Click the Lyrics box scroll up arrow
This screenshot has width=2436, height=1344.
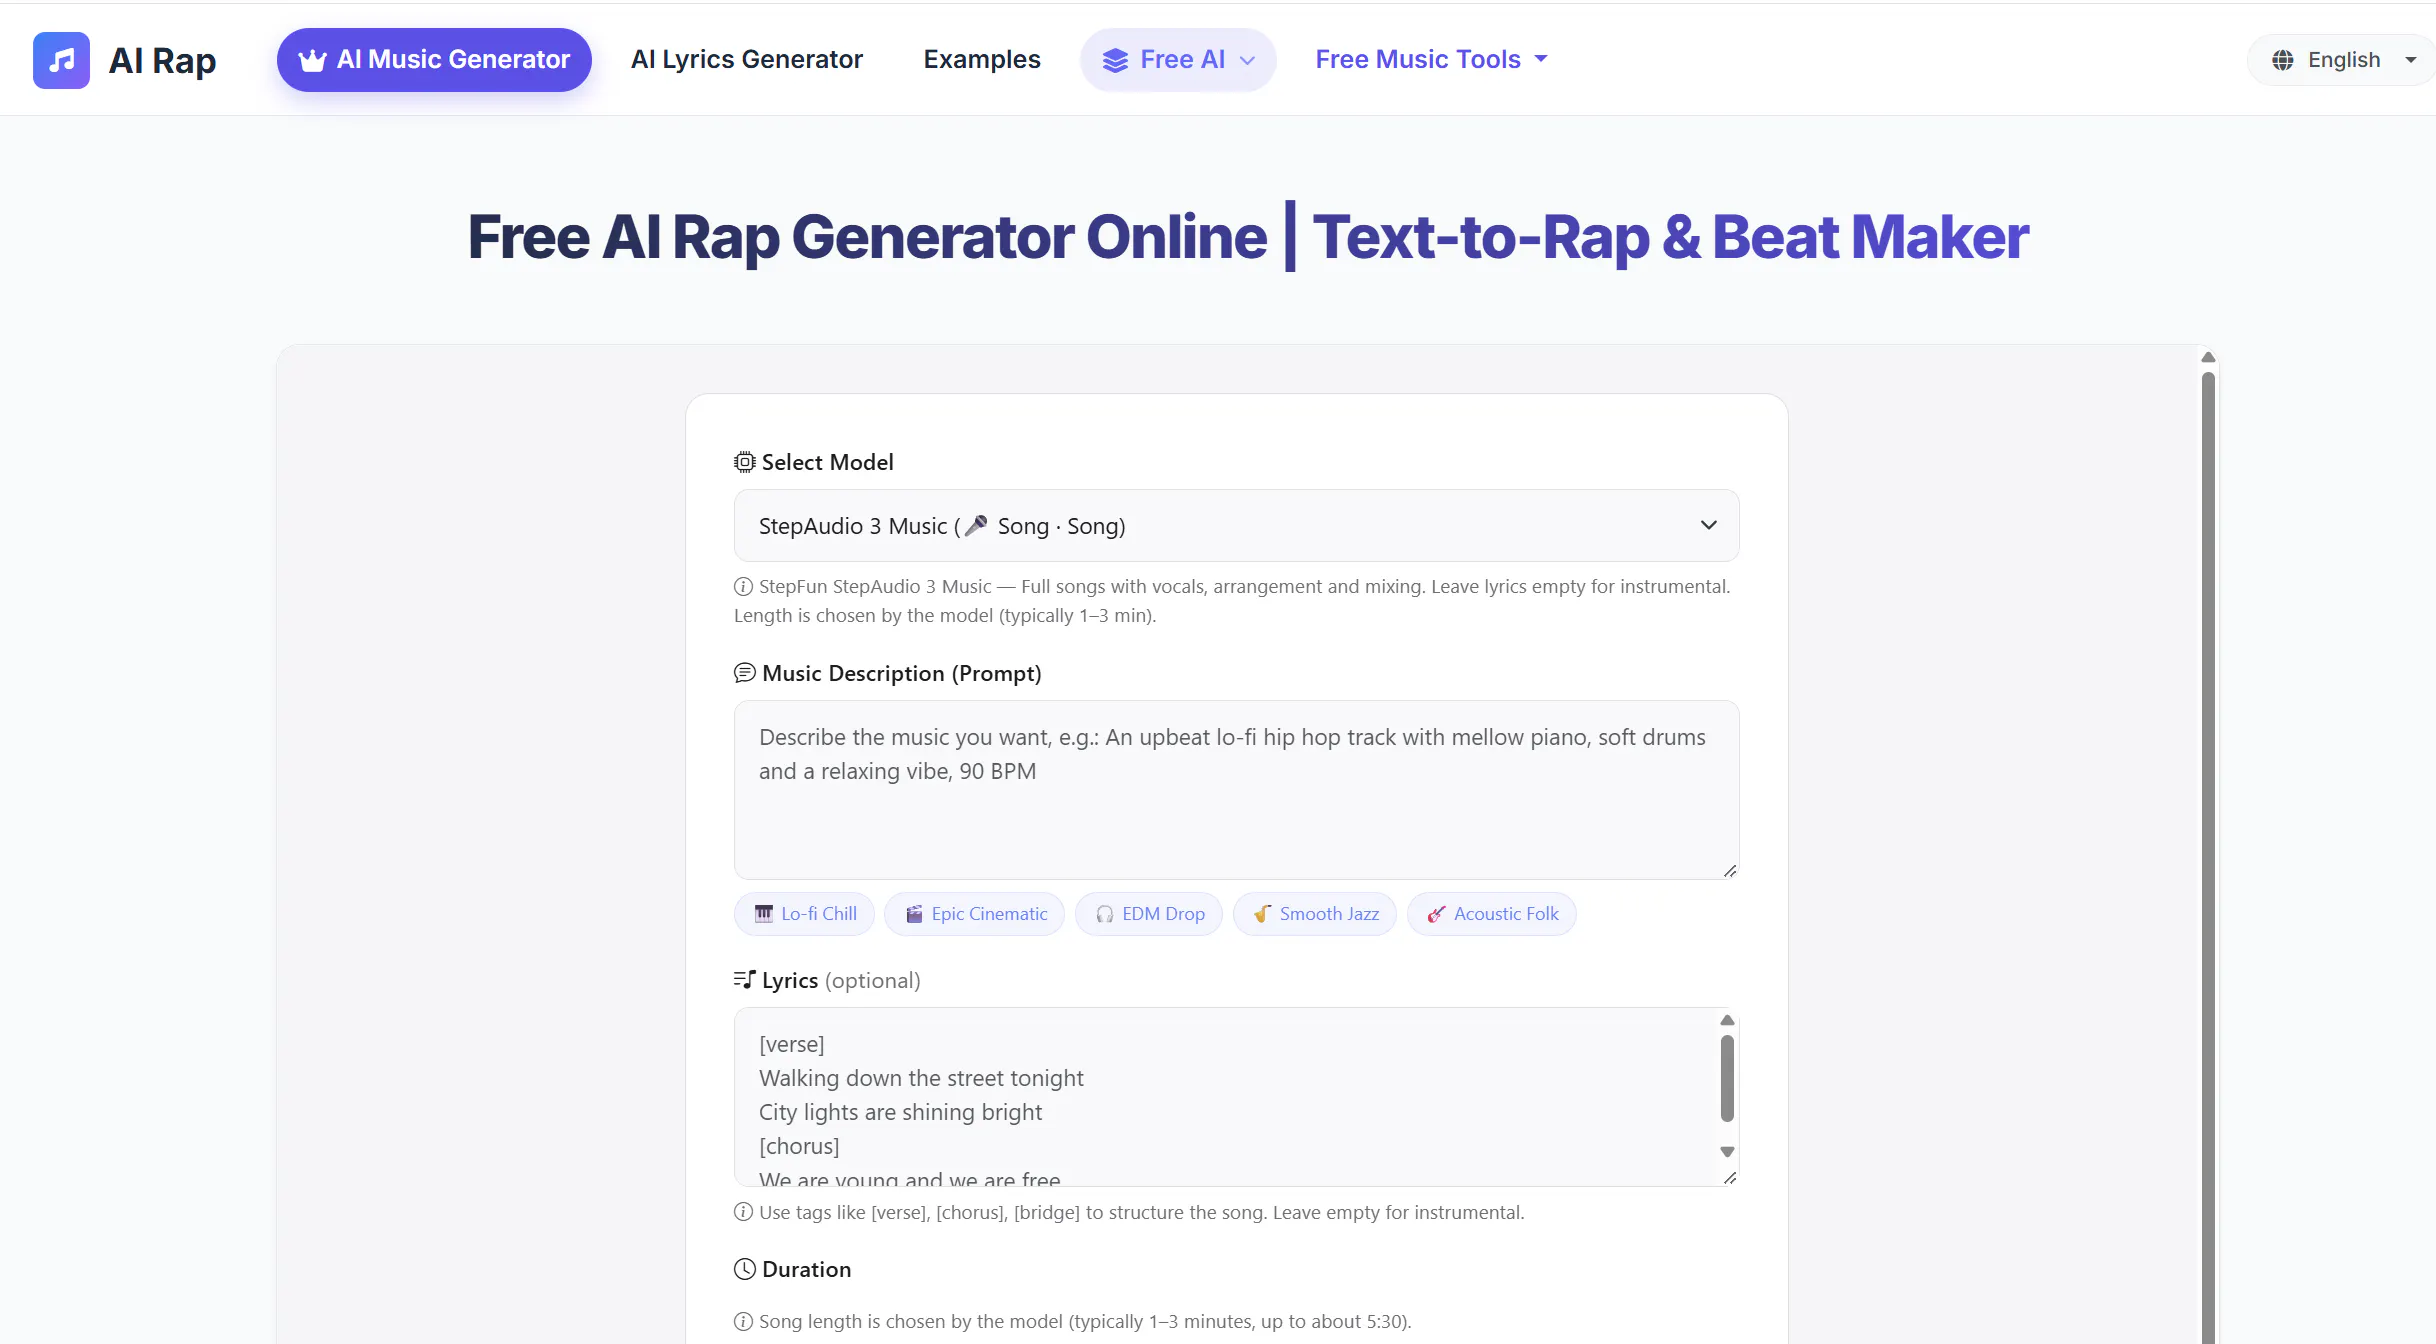point(1727,1020)
